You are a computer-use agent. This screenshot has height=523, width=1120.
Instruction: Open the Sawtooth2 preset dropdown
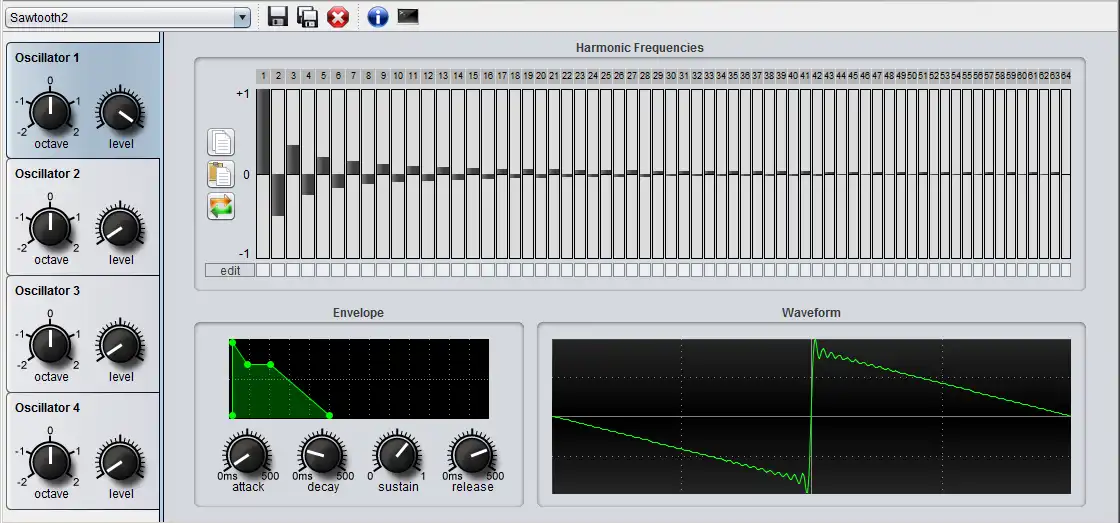click(128, 17)
